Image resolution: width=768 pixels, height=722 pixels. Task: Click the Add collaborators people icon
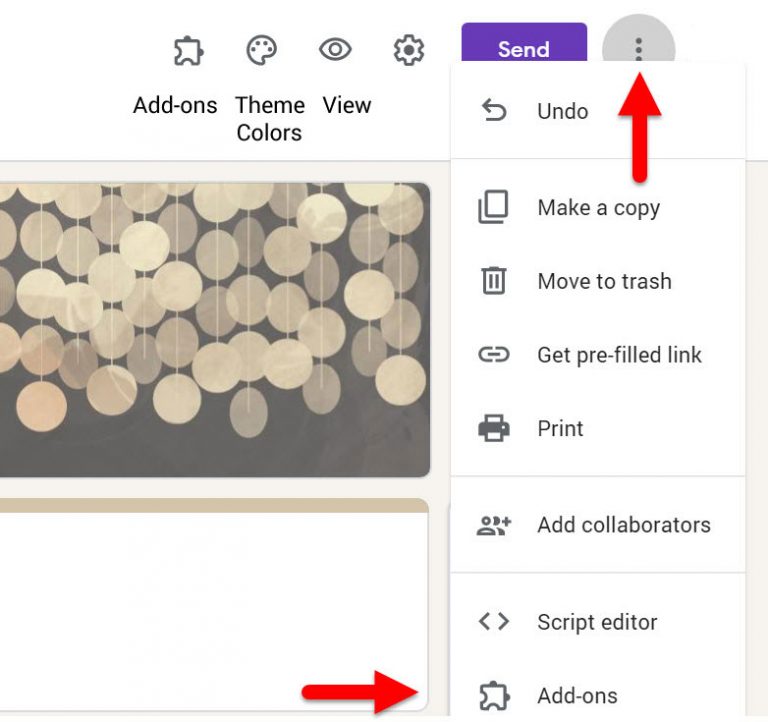(x=494, y=525)
